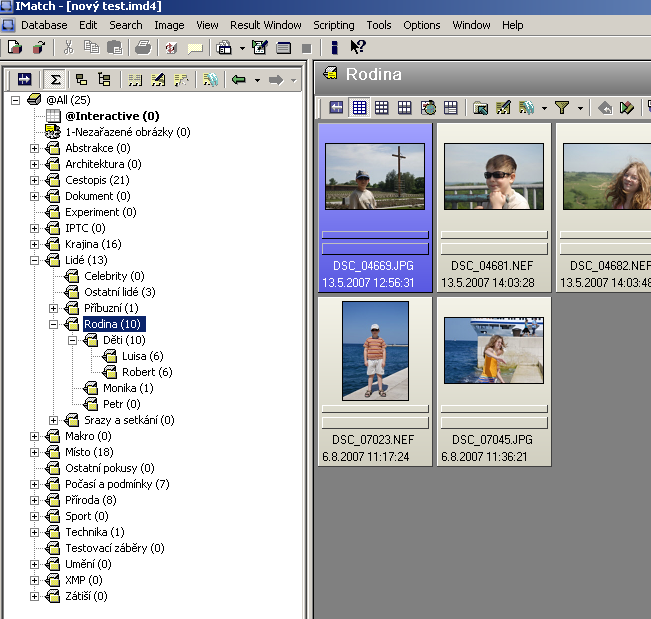The image size is (651, 619).
Task: Collapse the Rodina category node
Action: point(53,324)
